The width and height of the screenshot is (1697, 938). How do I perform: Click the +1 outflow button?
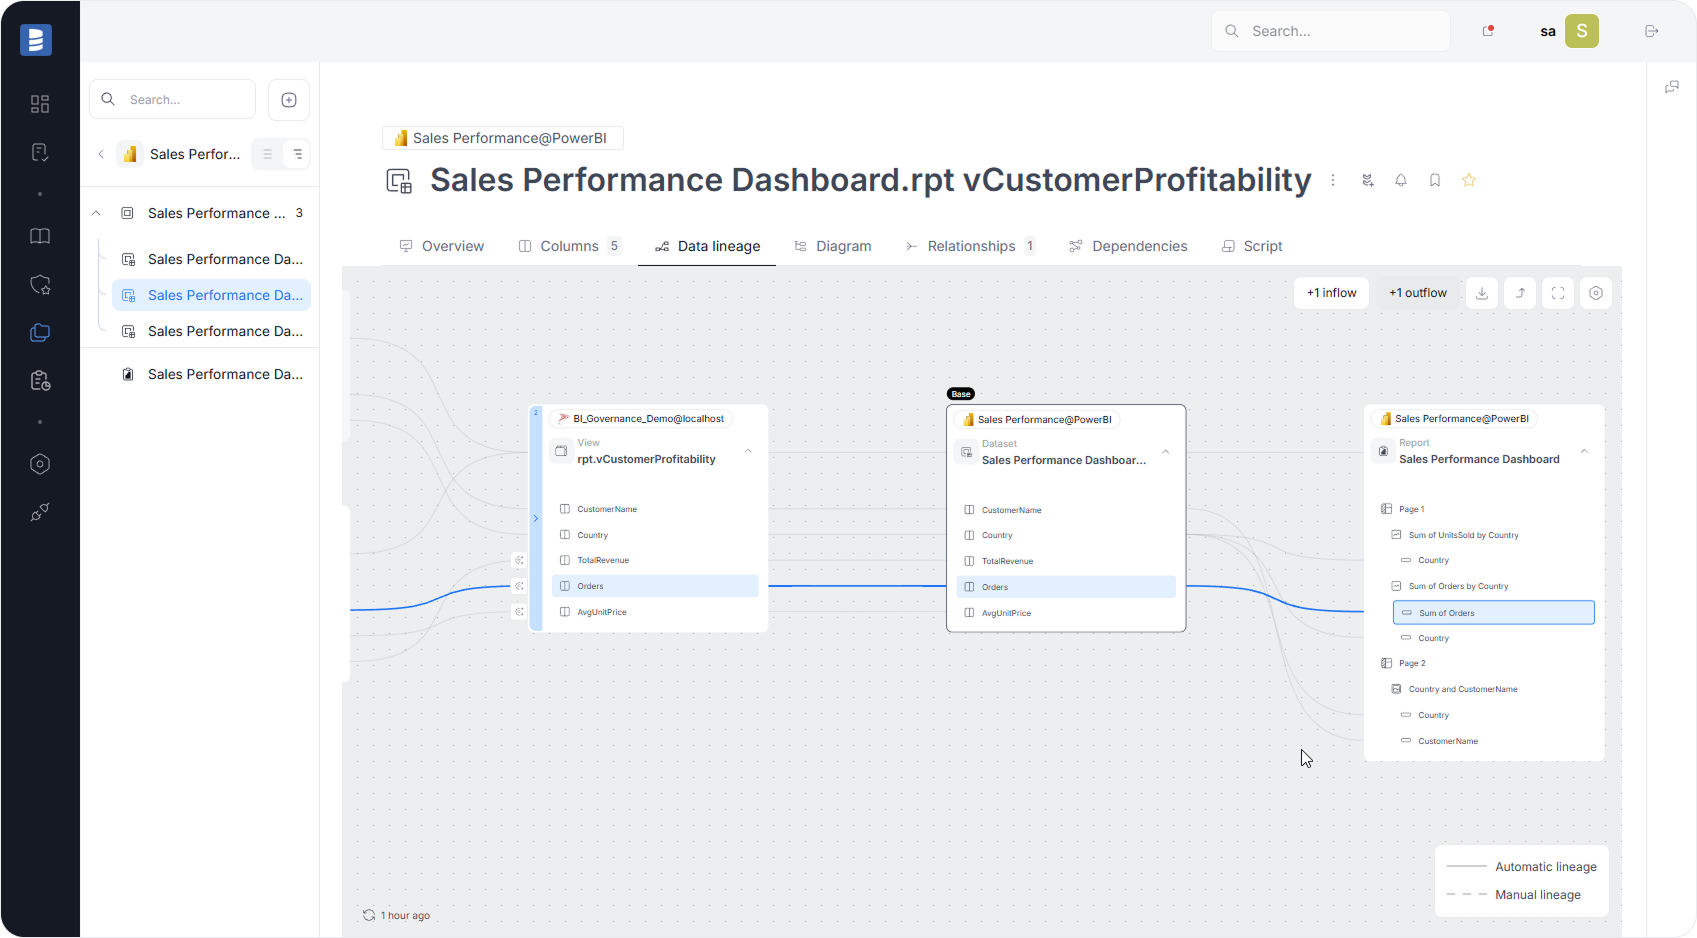1417,293
